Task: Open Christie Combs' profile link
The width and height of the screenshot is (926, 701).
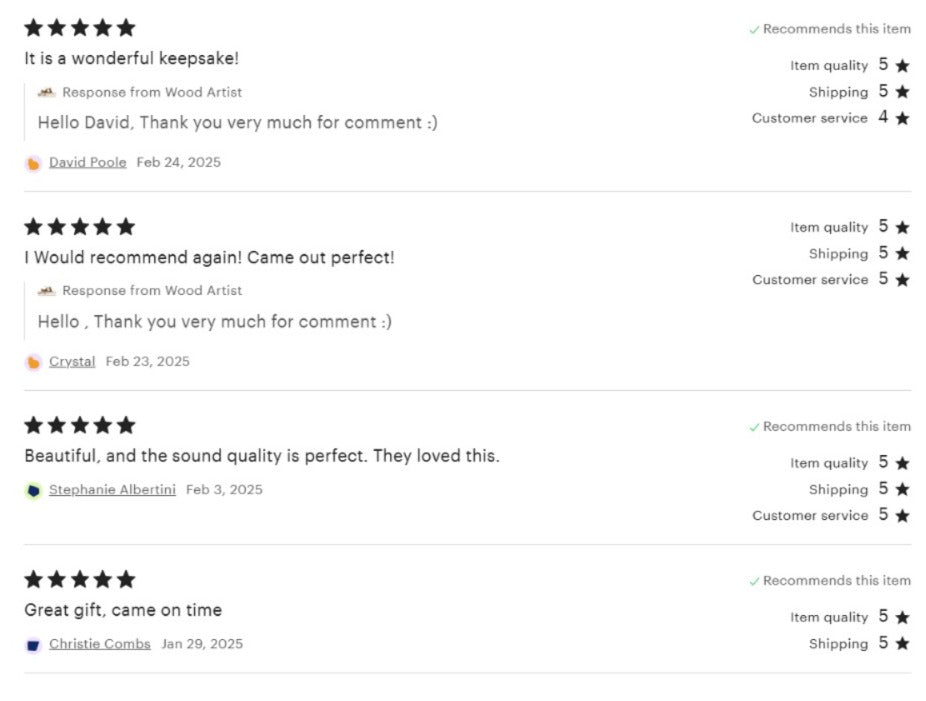Action: [x=100, y=644]
